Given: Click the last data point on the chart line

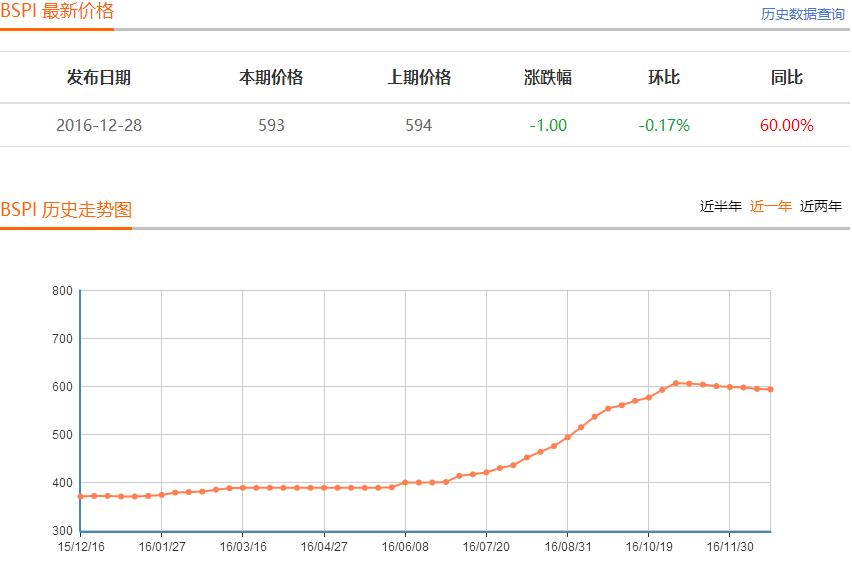Looking at the screenshot, I should click(x=770, y=389).
